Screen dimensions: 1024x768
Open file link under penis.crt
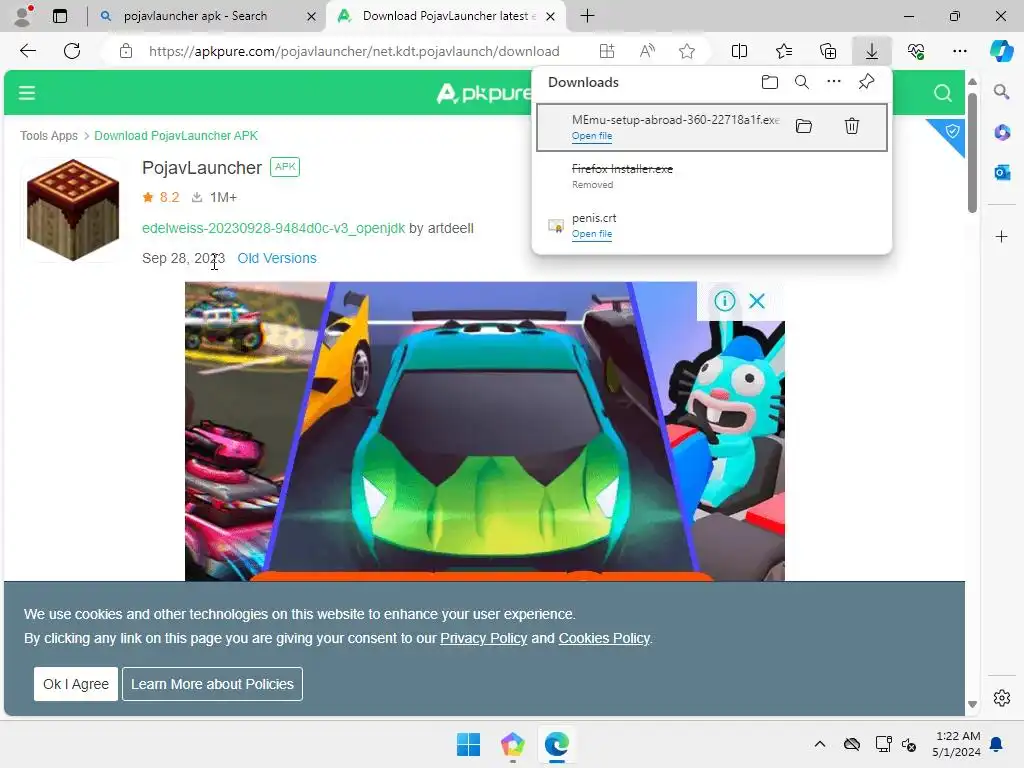[592, 234]
